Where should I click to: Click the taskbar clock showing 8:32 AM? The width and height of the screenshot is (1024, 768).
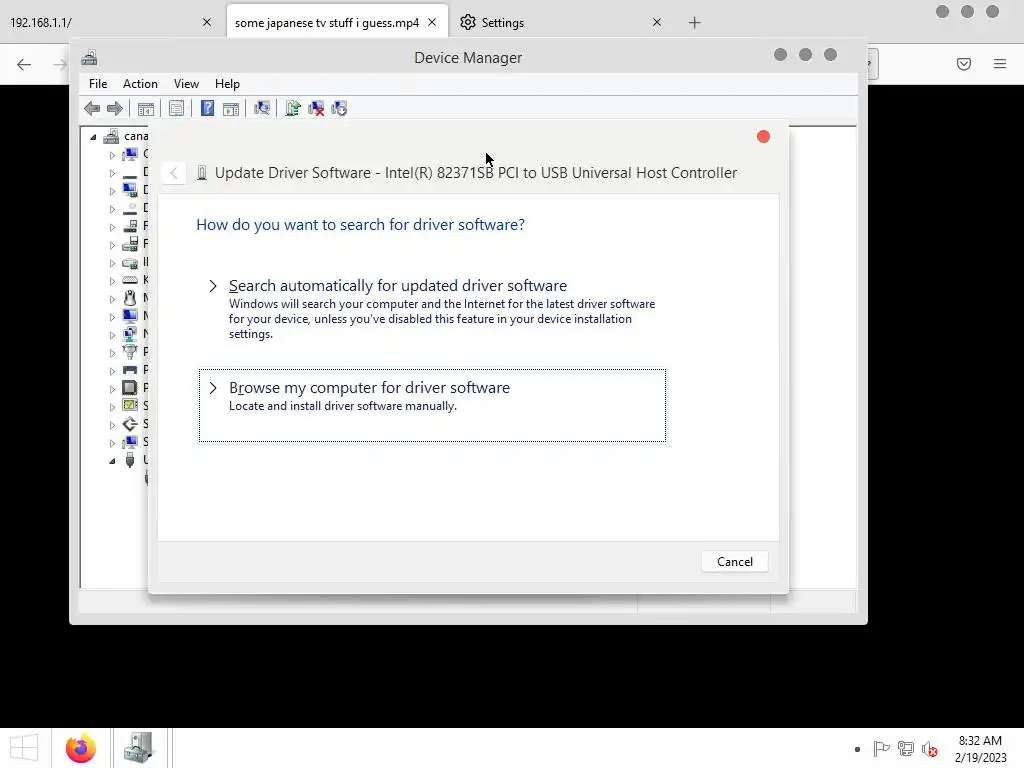[980, 749]
